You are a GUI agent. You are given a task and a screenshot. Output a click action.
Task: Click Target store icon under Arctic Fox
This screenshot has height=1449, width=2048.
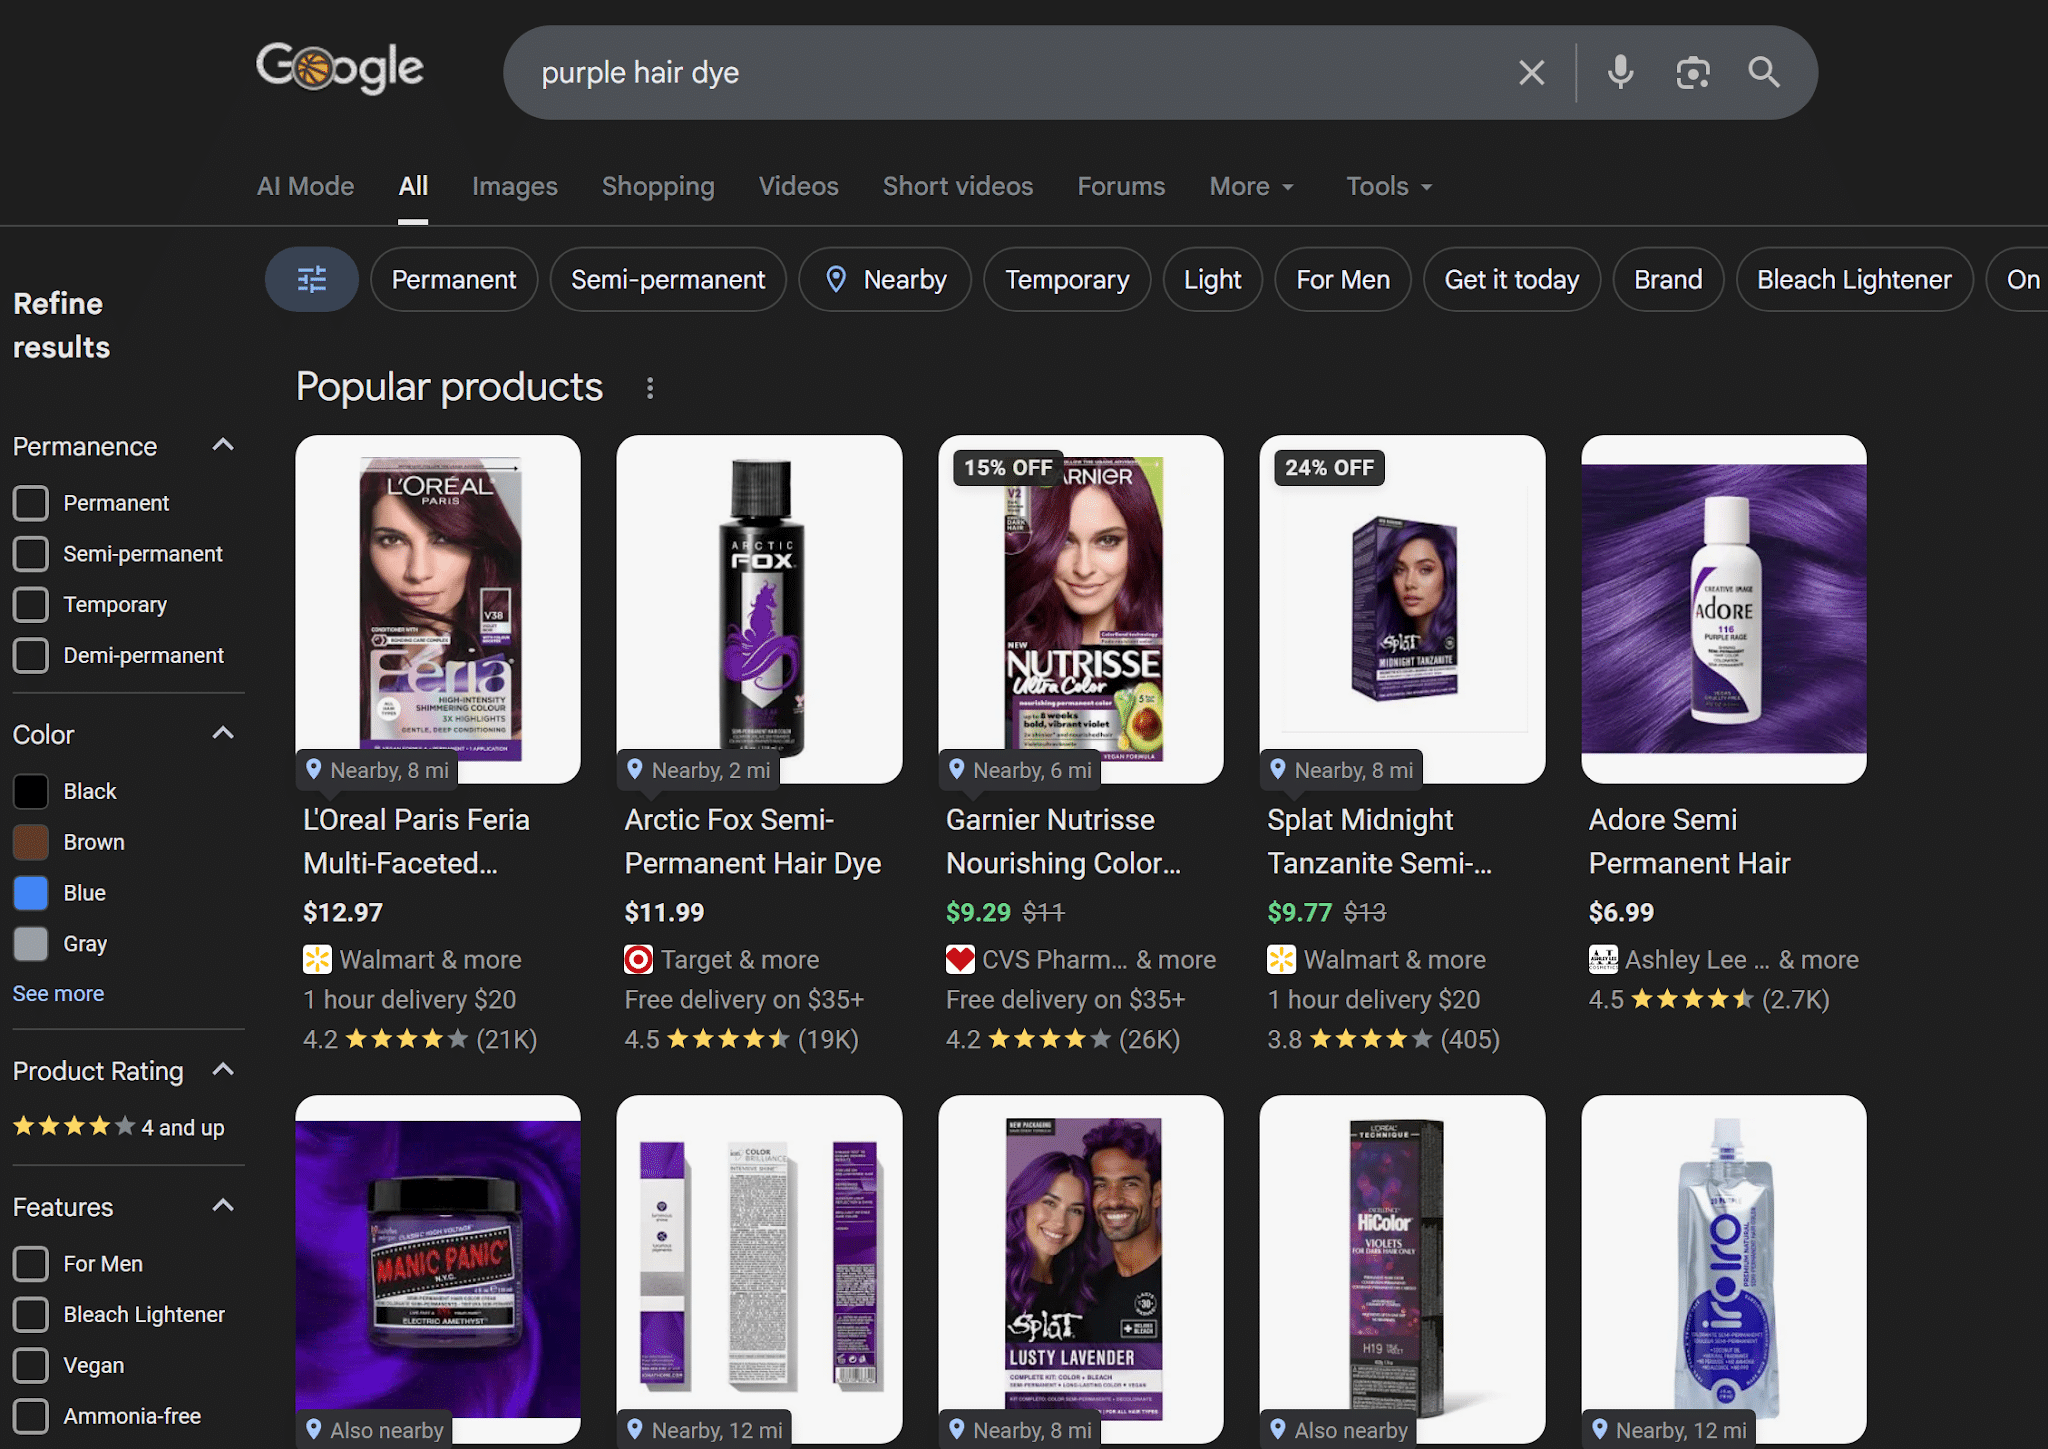tap(638, 960)
